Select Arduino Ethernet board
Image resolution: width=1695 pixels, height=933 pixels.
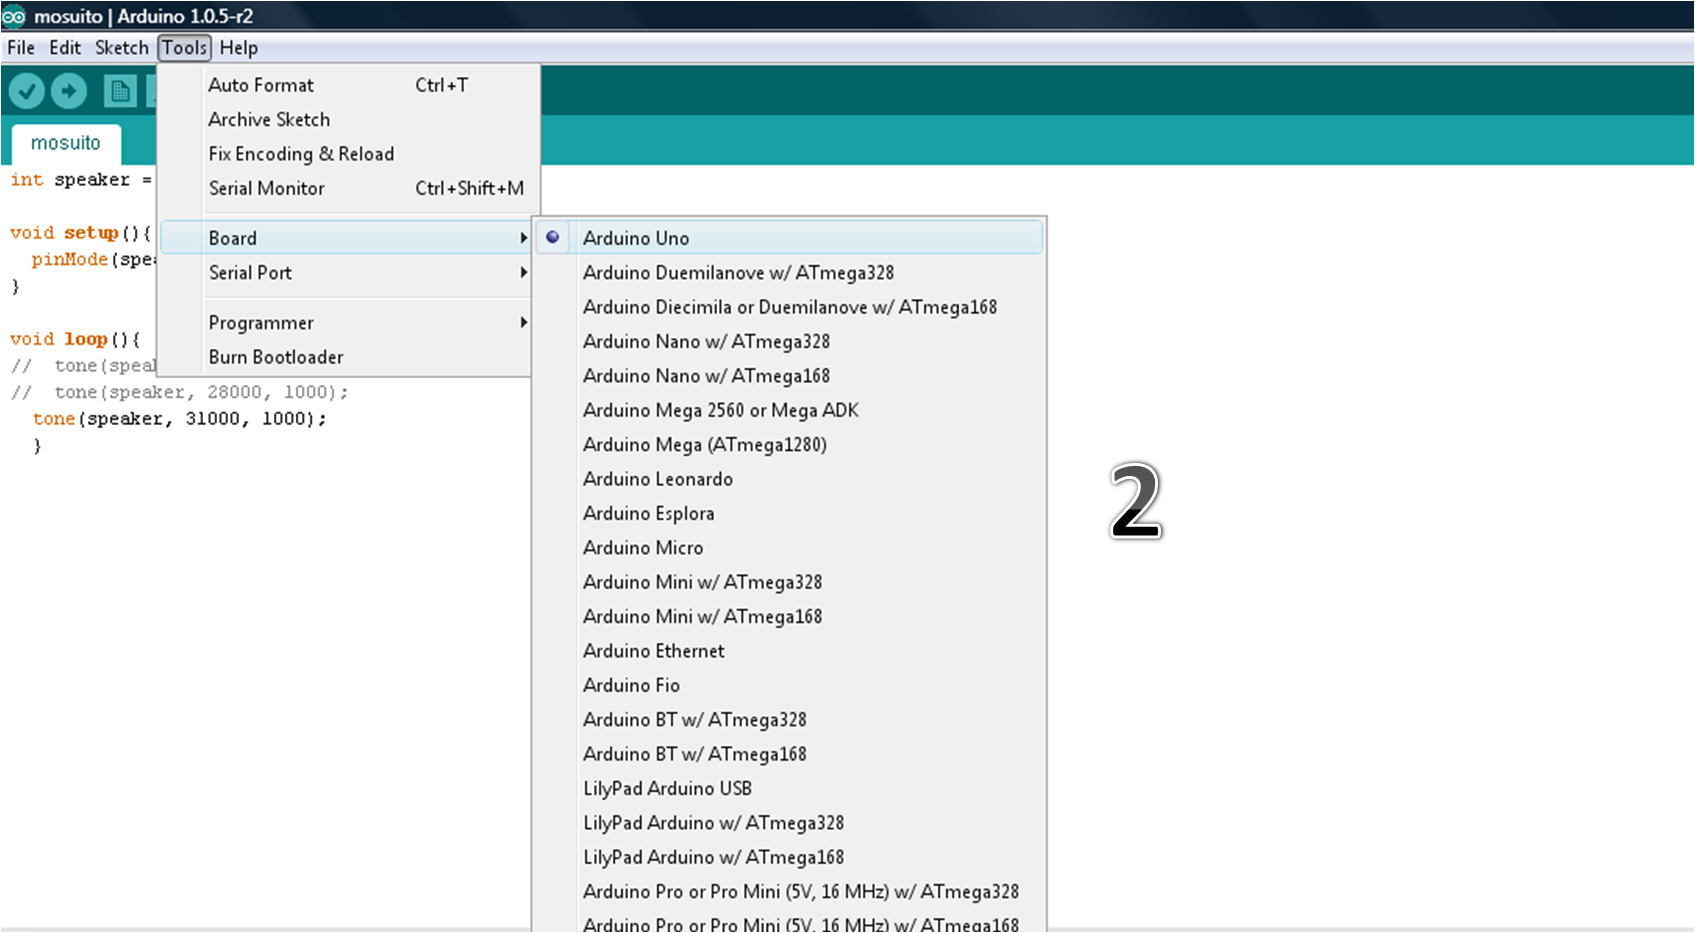[790, 651]
